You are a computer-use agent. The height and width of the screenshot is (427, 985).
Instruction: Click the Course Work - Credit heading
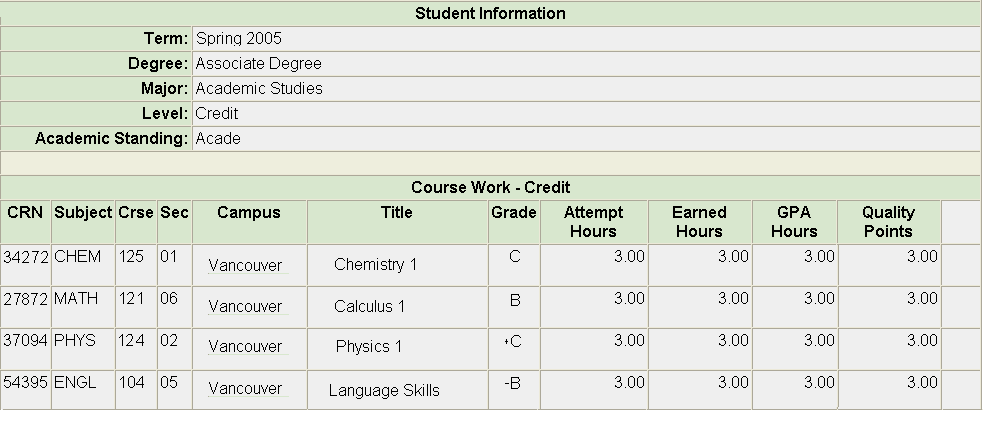tap(490, 188)
